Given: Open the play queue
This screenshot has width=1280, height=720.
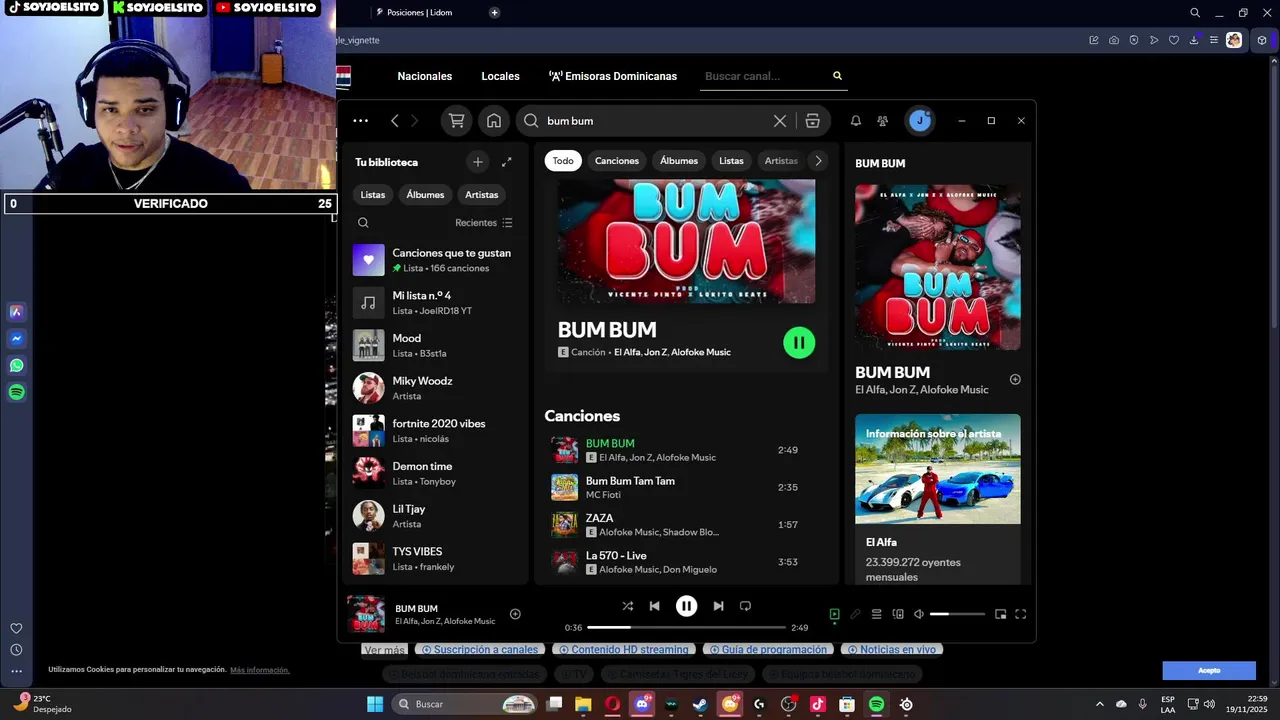Looking at the screenshot, I should pos(876,614).
